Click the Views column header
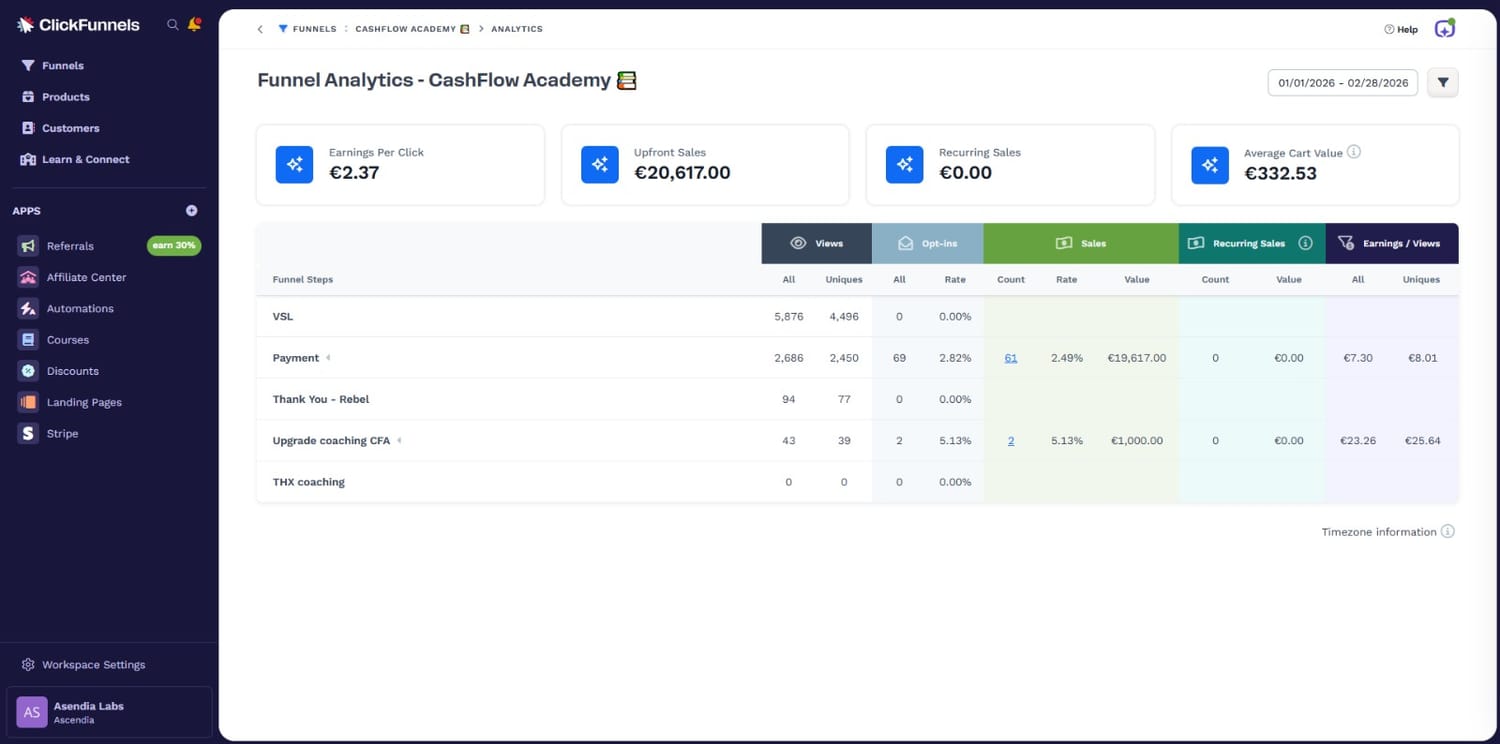Screen dimensions: 1500x744 pyautogui.click(x=817, y=243)
